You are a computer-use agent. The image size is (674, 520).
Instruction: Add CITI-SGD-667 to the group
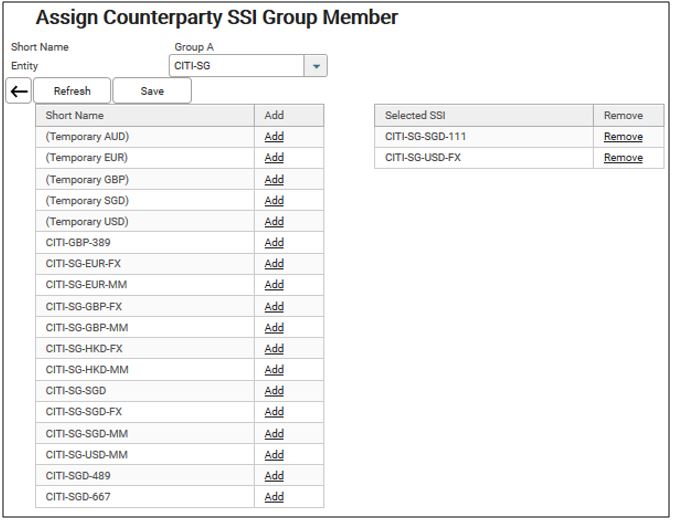point(274,497)
